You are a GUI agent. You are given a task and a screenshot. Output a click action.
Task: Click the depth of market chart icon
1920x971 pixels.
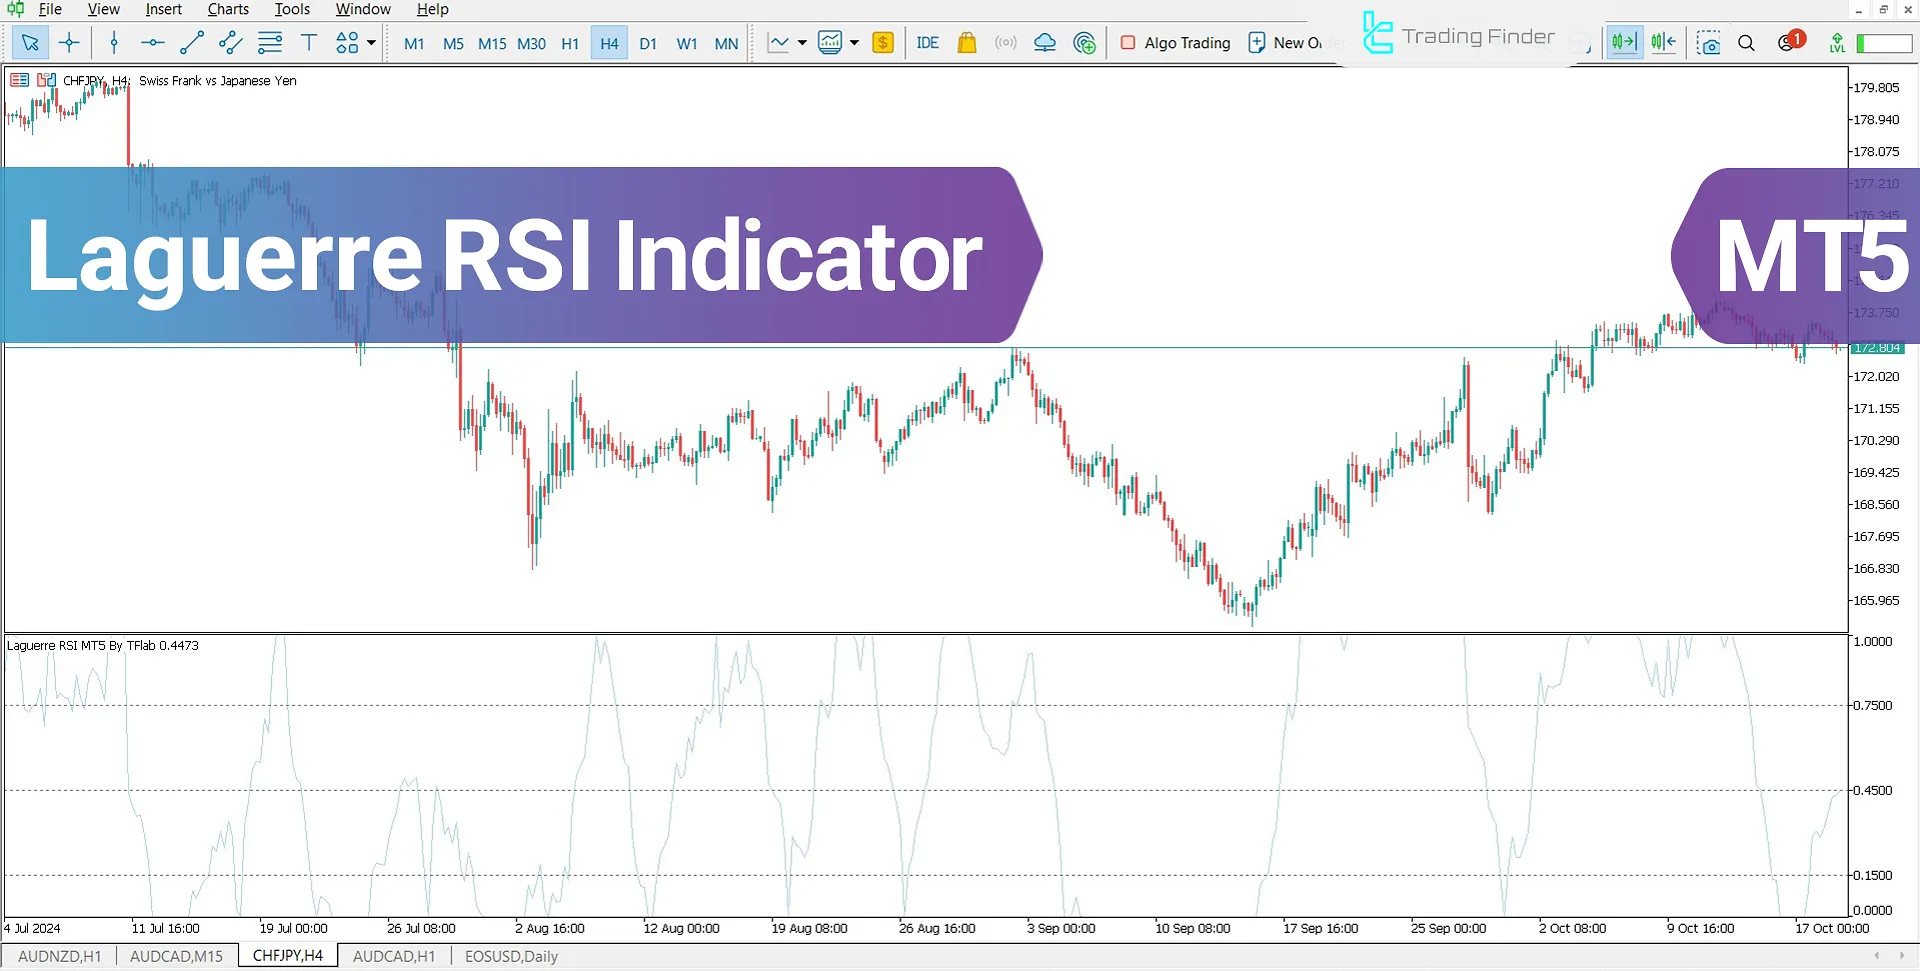pos(46,80)
